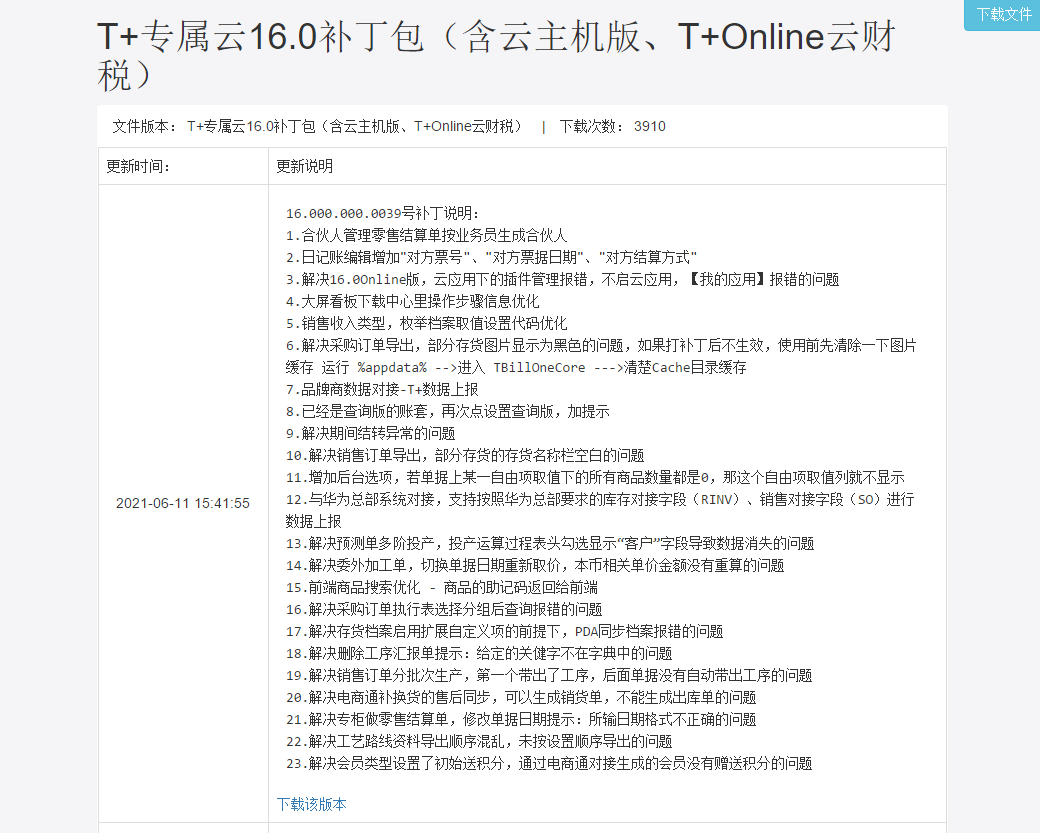This screenshot has height=833, width=1040.
Task: Click item 19 销售订单分批次生产 line
Action: 549,674
